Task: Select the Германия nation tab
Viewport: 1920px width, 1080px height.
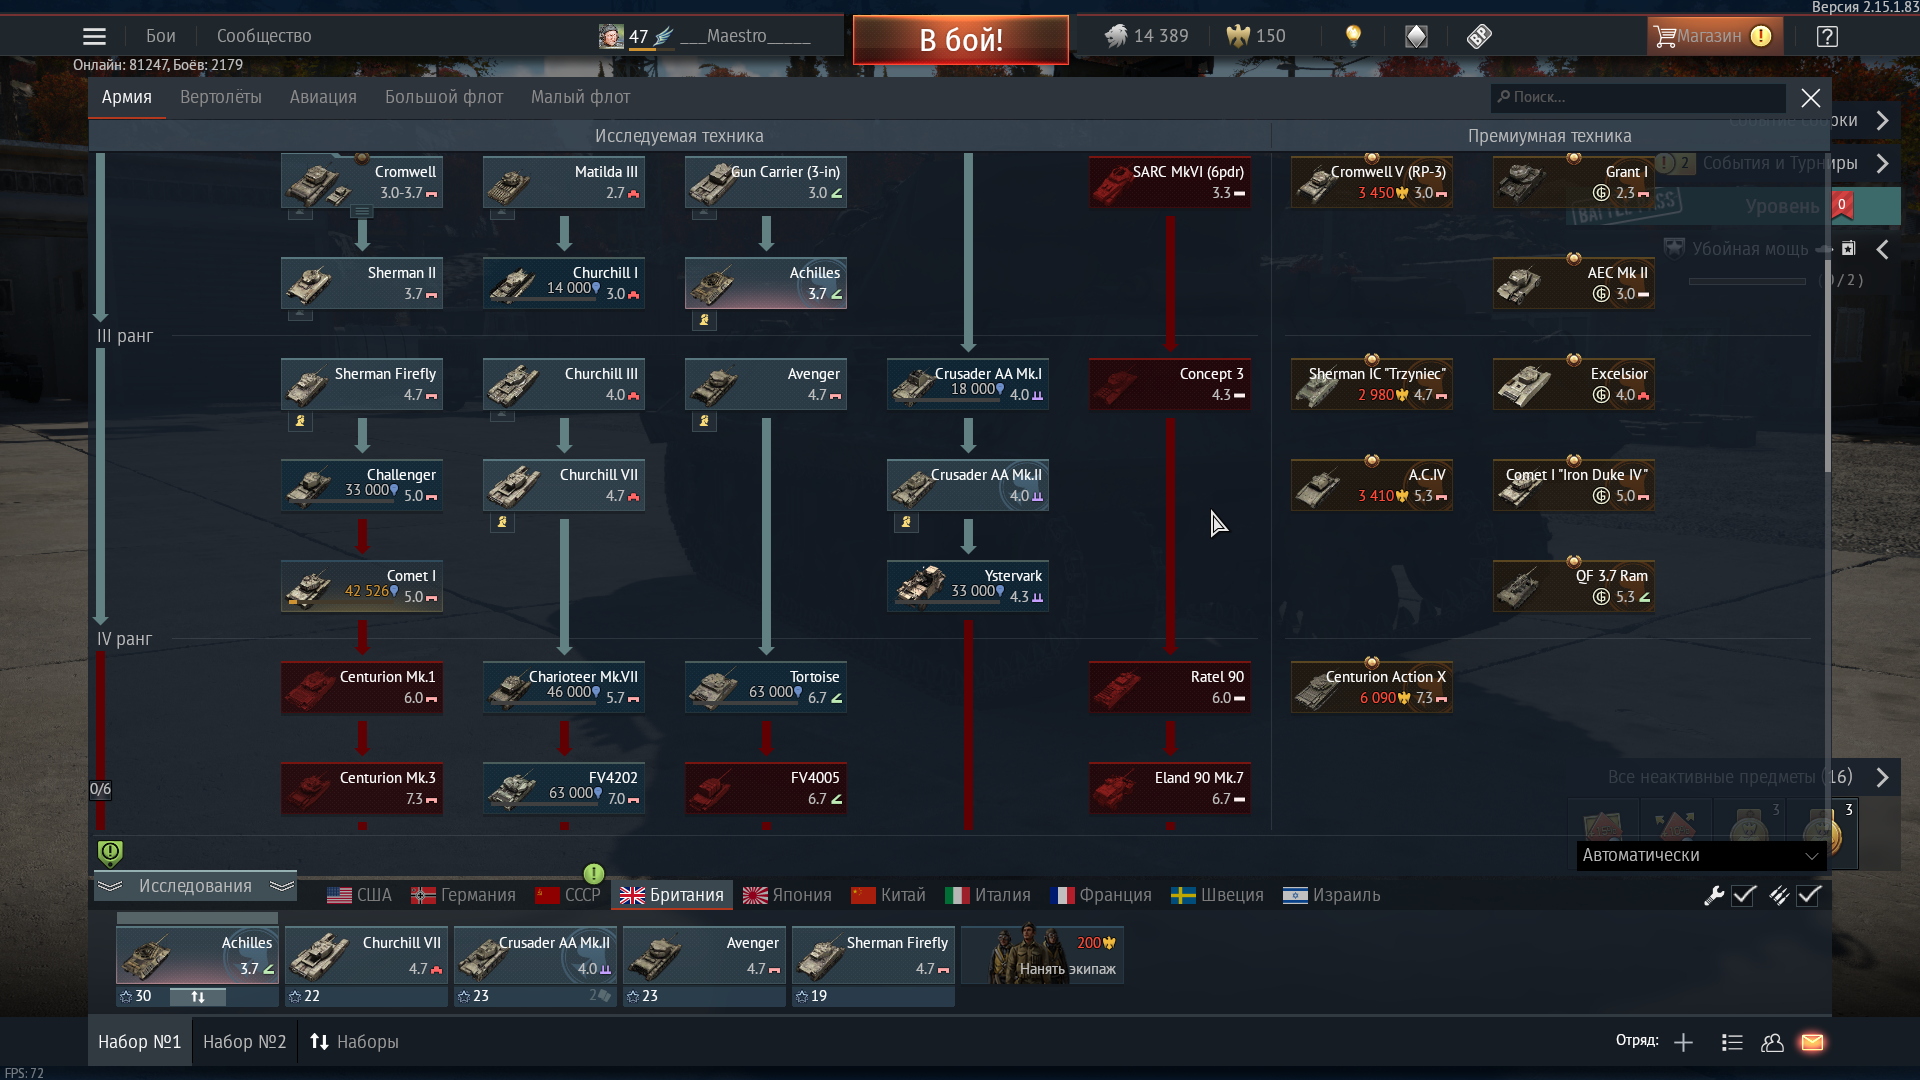Action: click(x=463, y=895)
